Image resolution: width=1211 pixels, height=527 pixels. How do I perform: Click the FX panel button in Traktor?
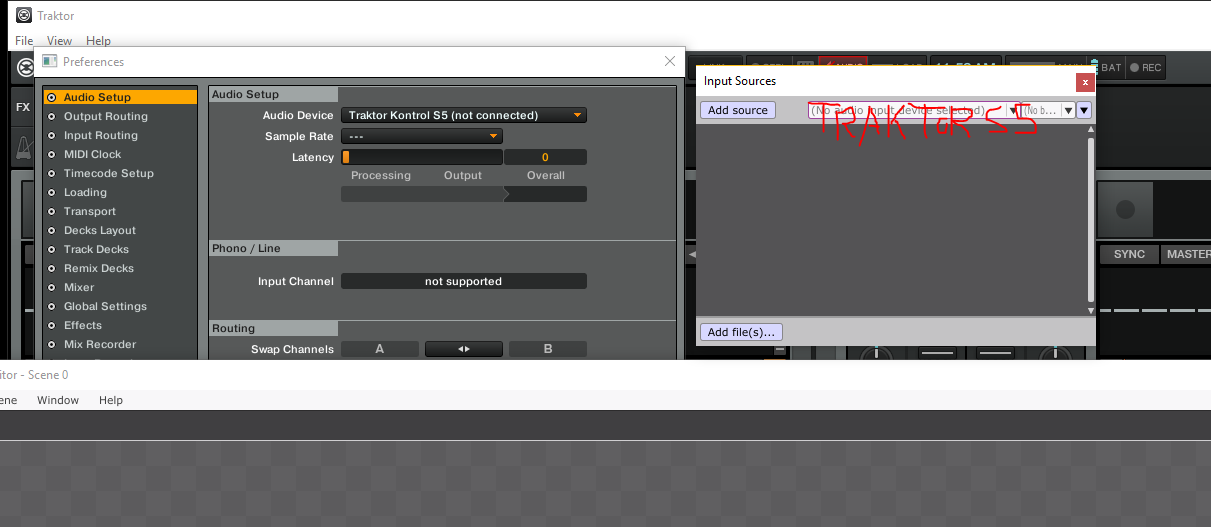click(x=22, y=107)
